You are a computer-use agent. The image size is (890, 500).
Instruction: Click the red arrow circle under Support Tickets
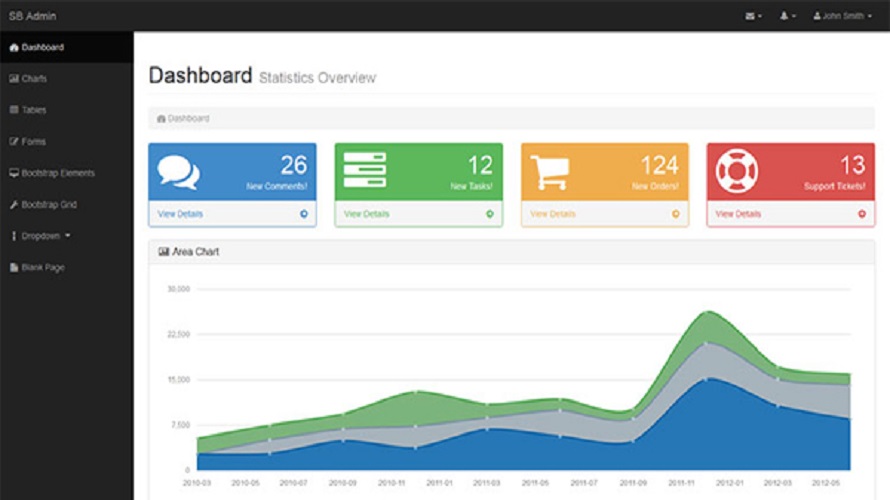(862, 214)
